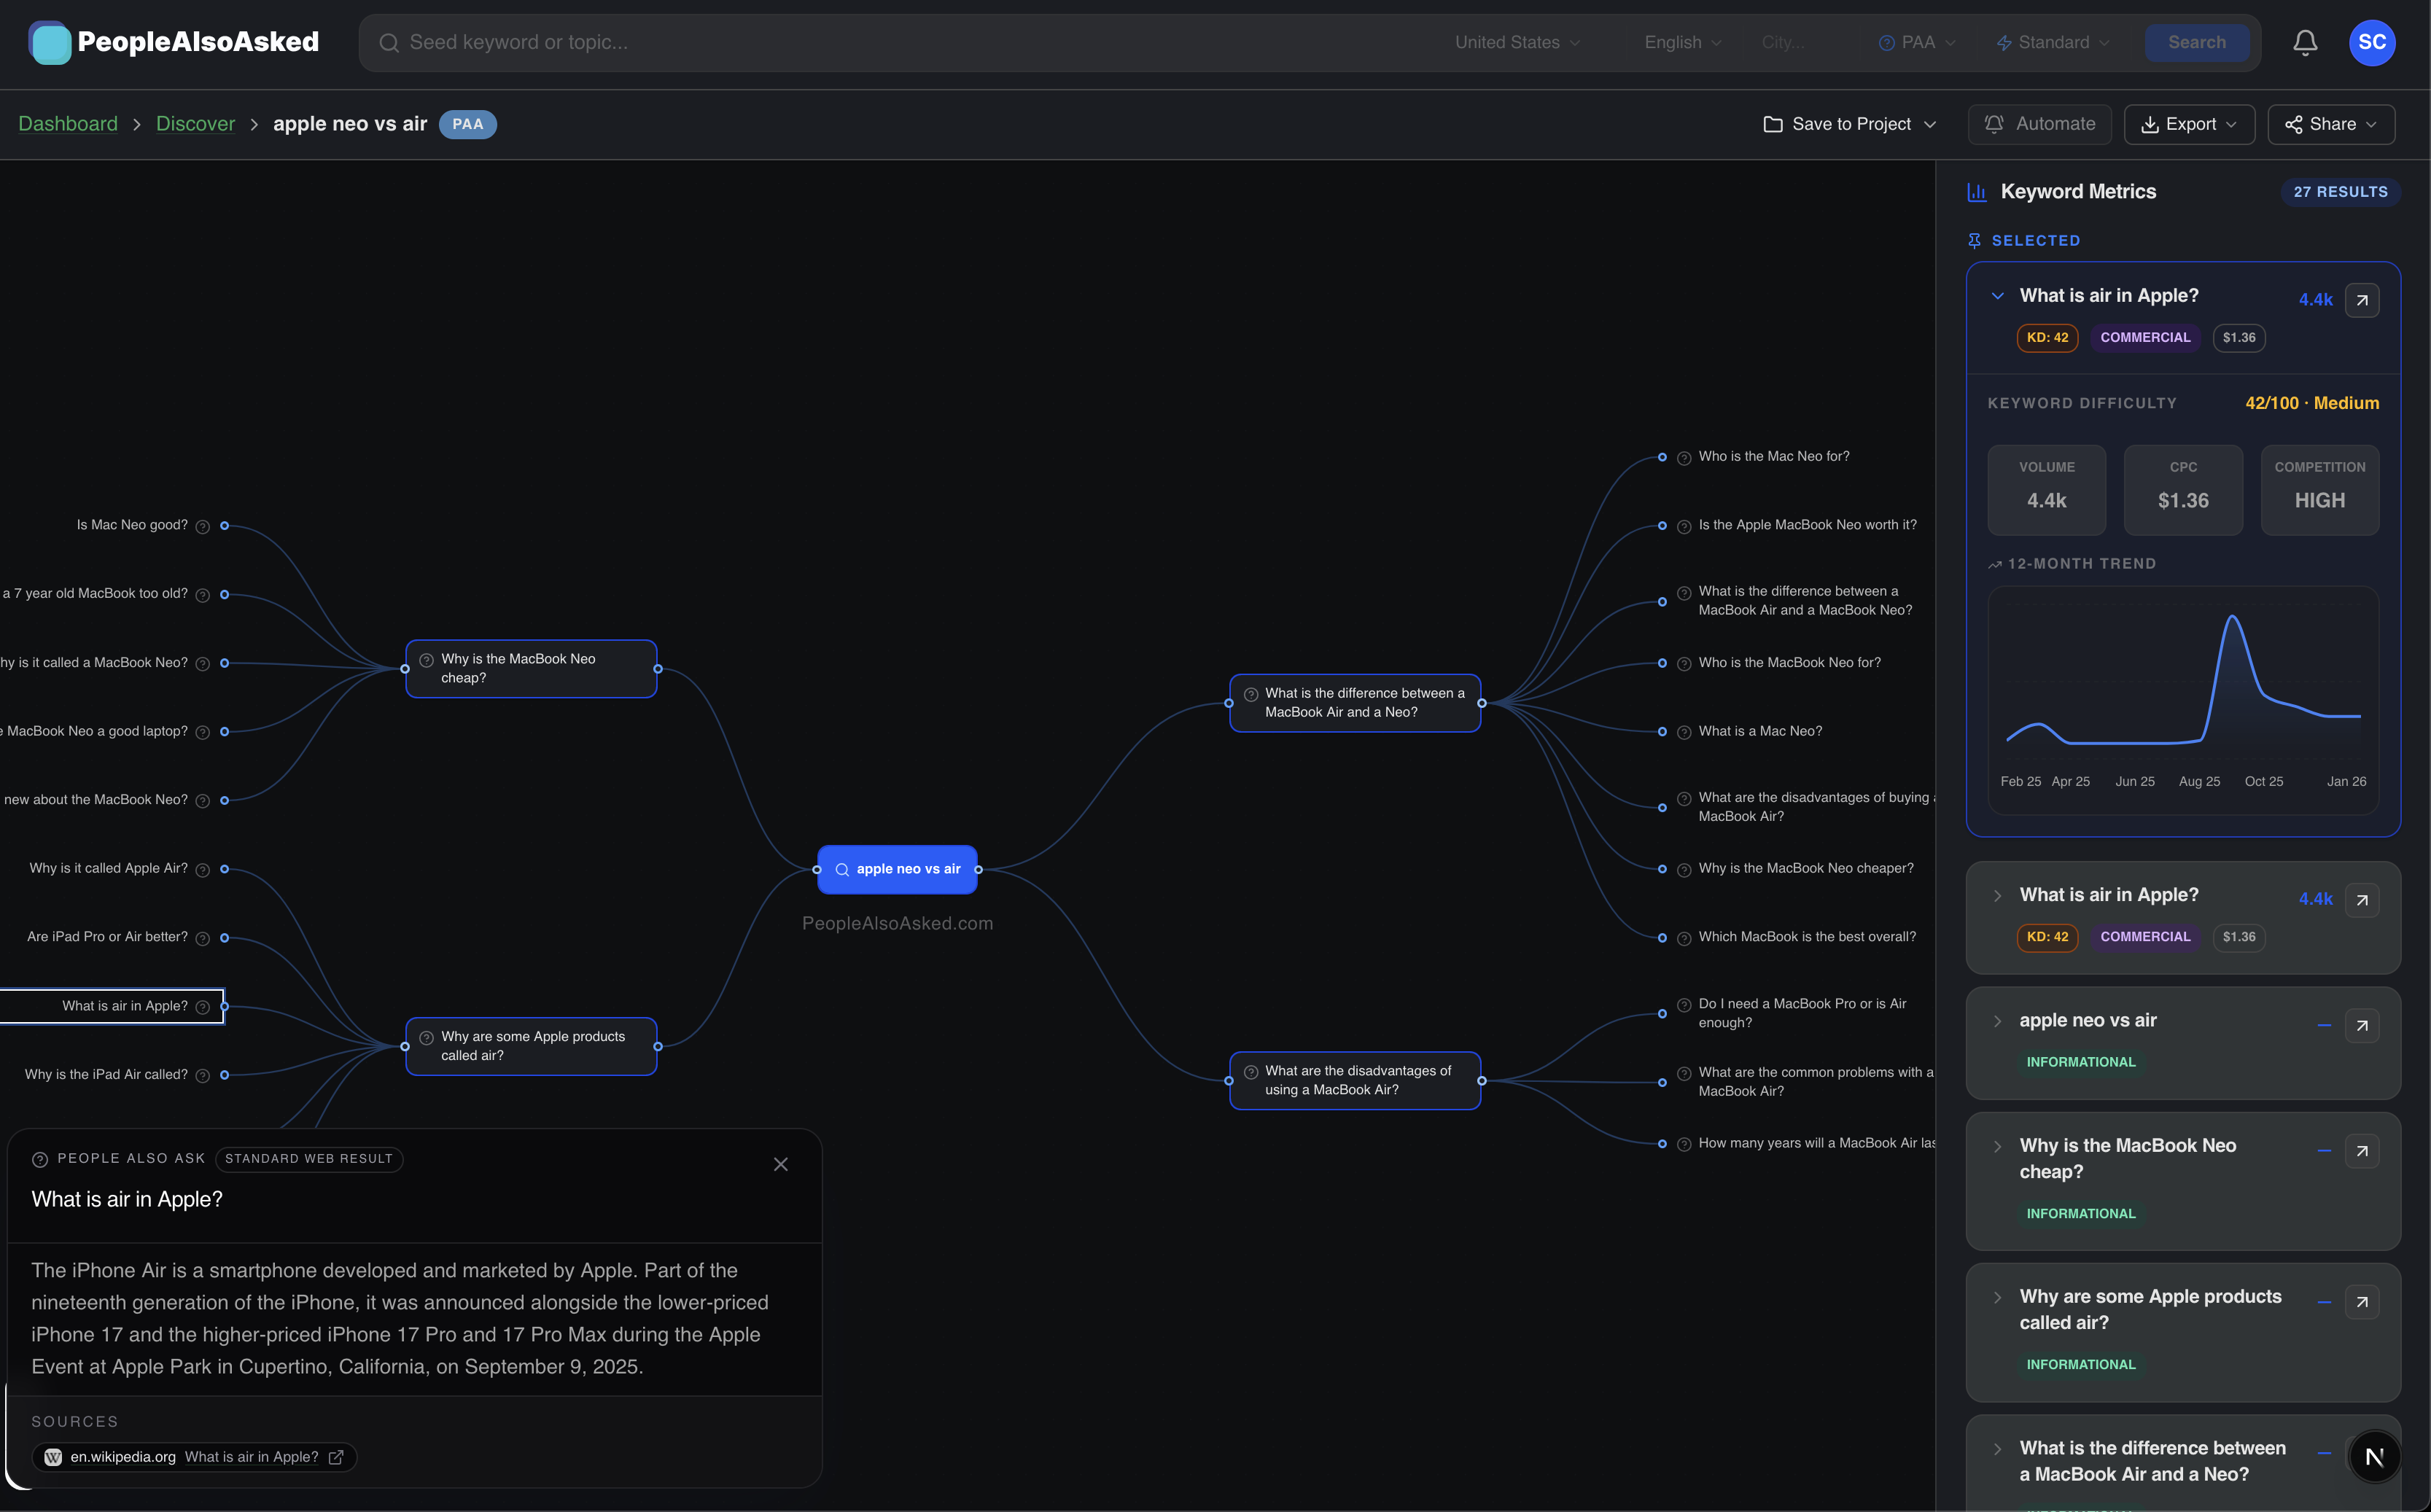This screenshot has width=2431, height=1512.
Task: Click the Automate bell button
Action: (2039, 124)
